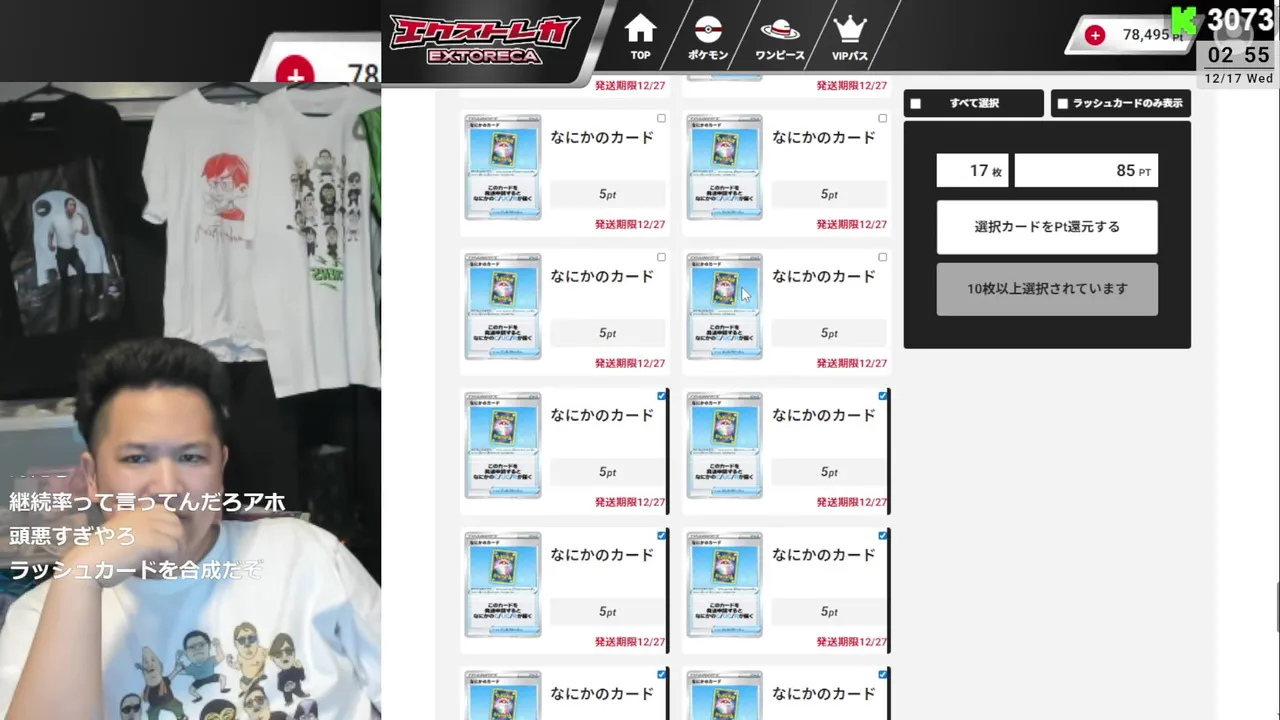The image size is (1280, 720).
Task: Click the red plus icon beside 78,495 pt
Action: tap(1095, 35)
